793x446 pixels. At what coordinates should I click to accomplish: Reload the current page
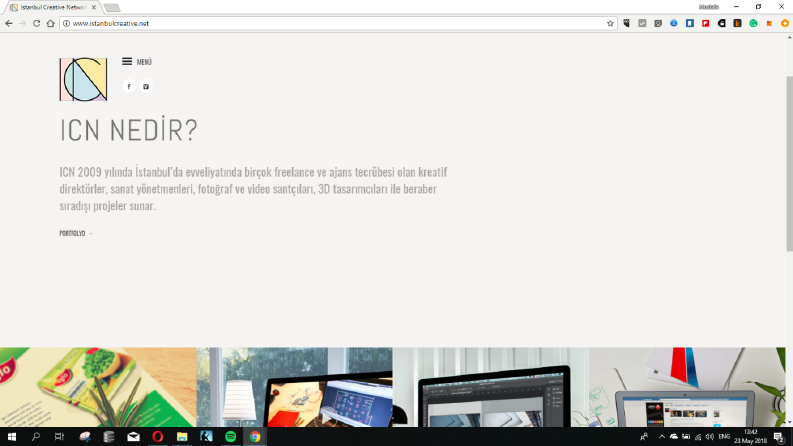36,23
